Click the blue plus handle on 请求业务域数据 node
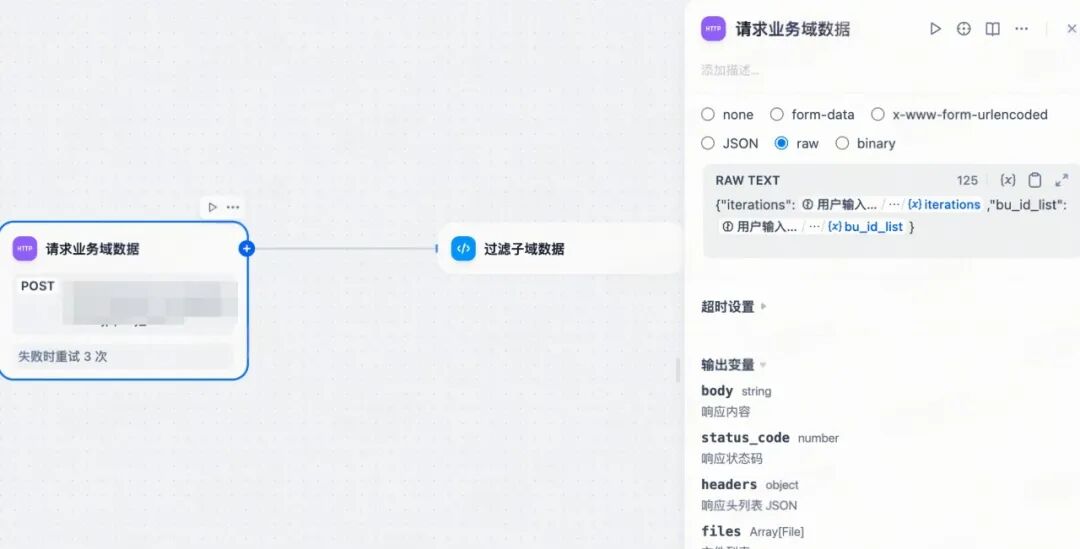Viewport: 1080px width, 549px height. point(247,249)
